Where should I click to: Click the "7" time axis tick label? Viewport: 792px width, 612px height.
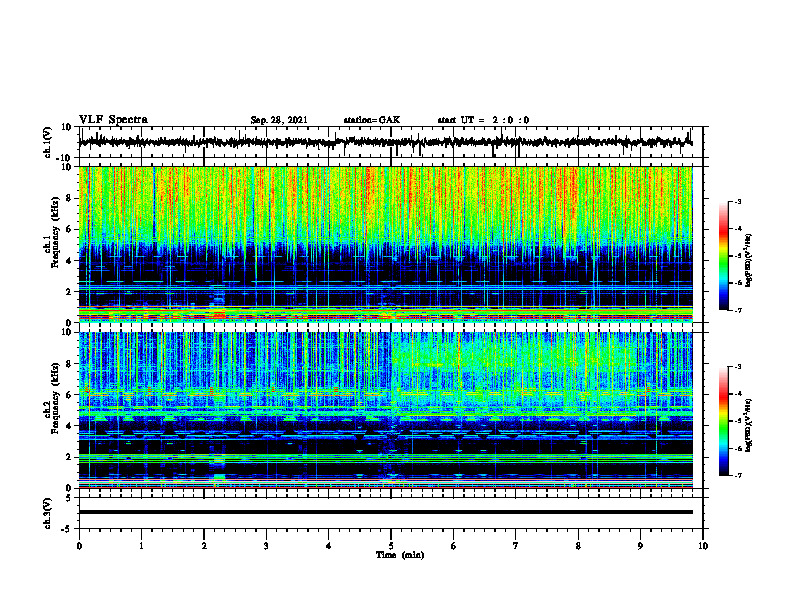tap(516, 546)
